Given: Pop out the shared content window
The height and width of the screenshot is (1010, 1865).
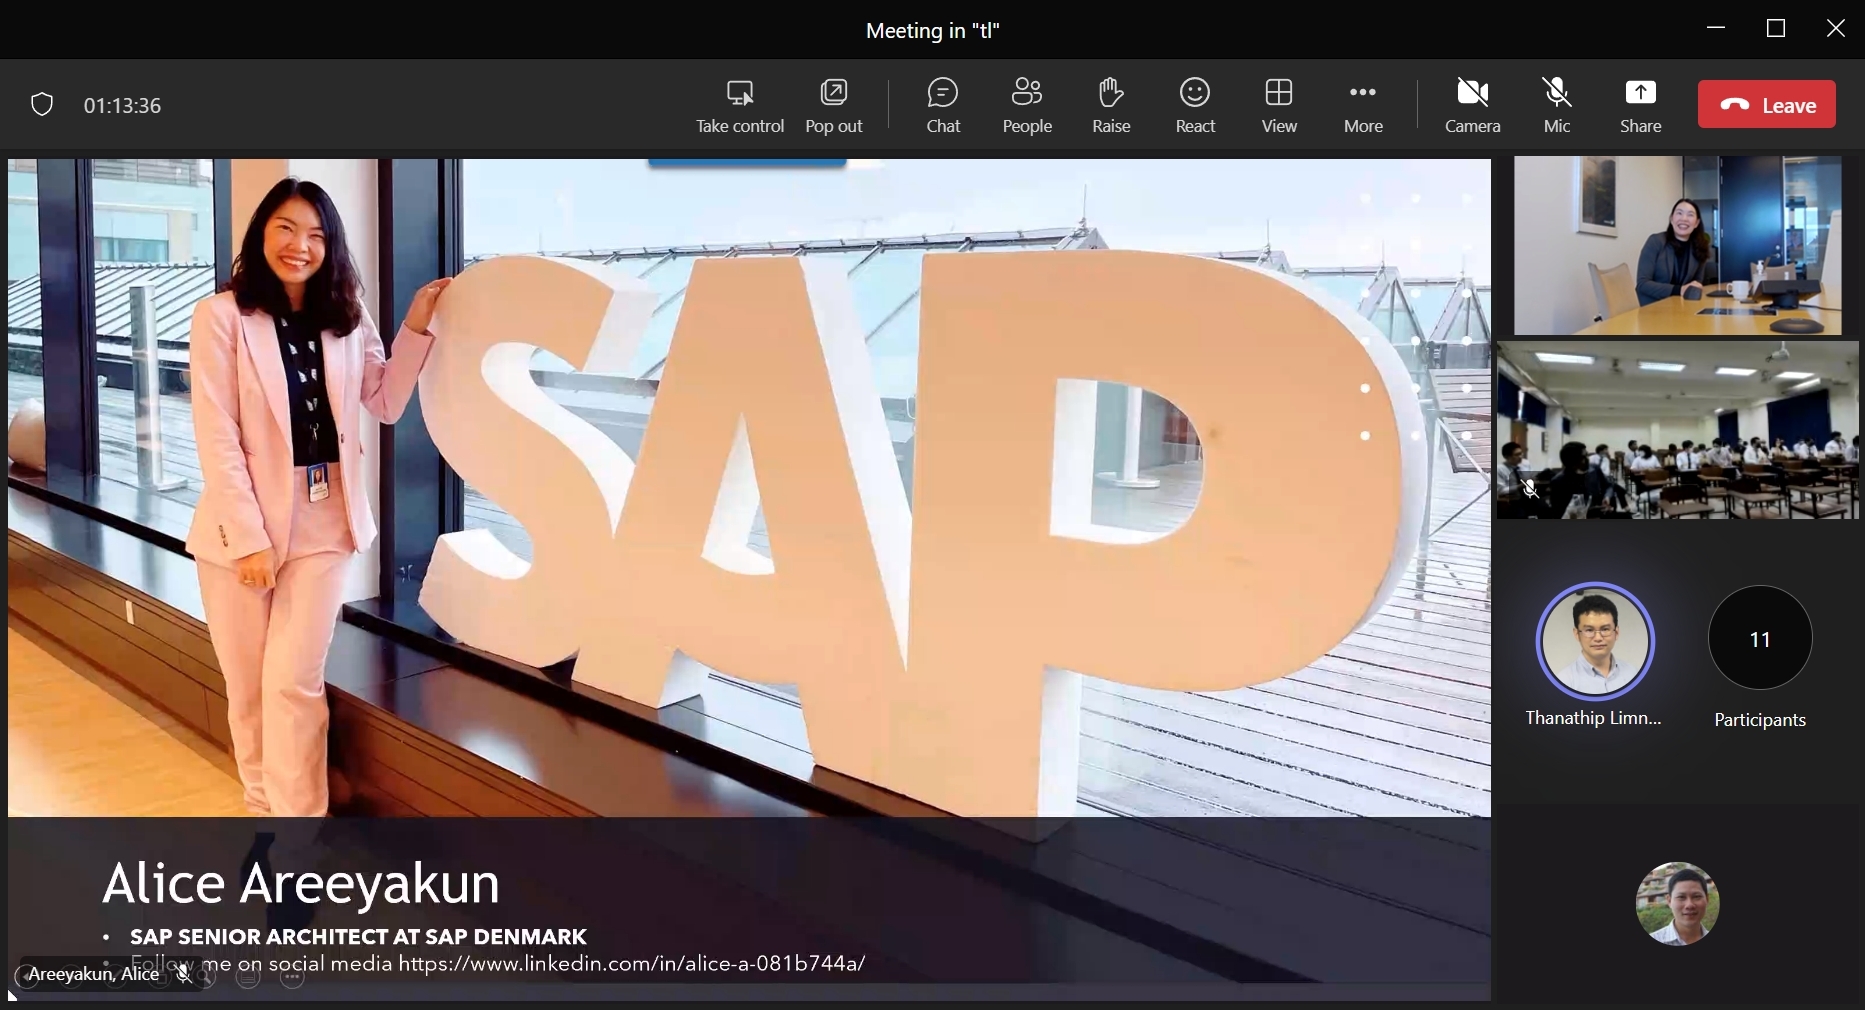Looking at the screenshot, I should 833,94.
